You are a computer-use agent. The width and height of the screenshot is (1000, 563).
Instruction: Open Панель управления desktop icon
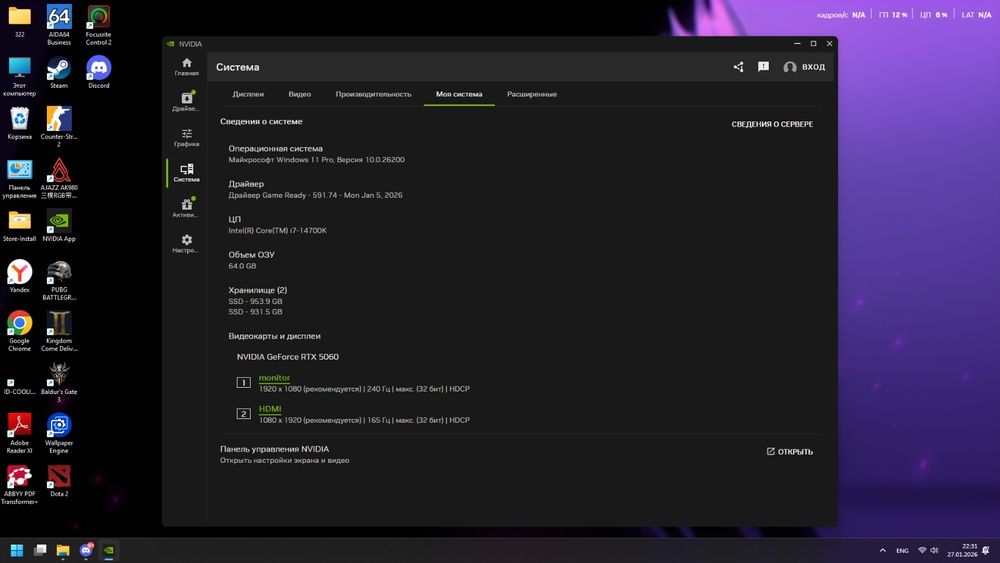19,178
